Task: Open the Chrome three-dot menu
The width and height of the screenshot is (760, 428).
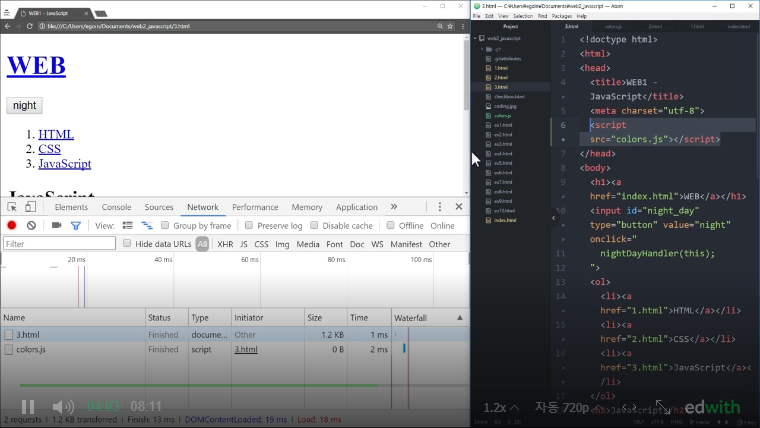Action: pos(463,26)
